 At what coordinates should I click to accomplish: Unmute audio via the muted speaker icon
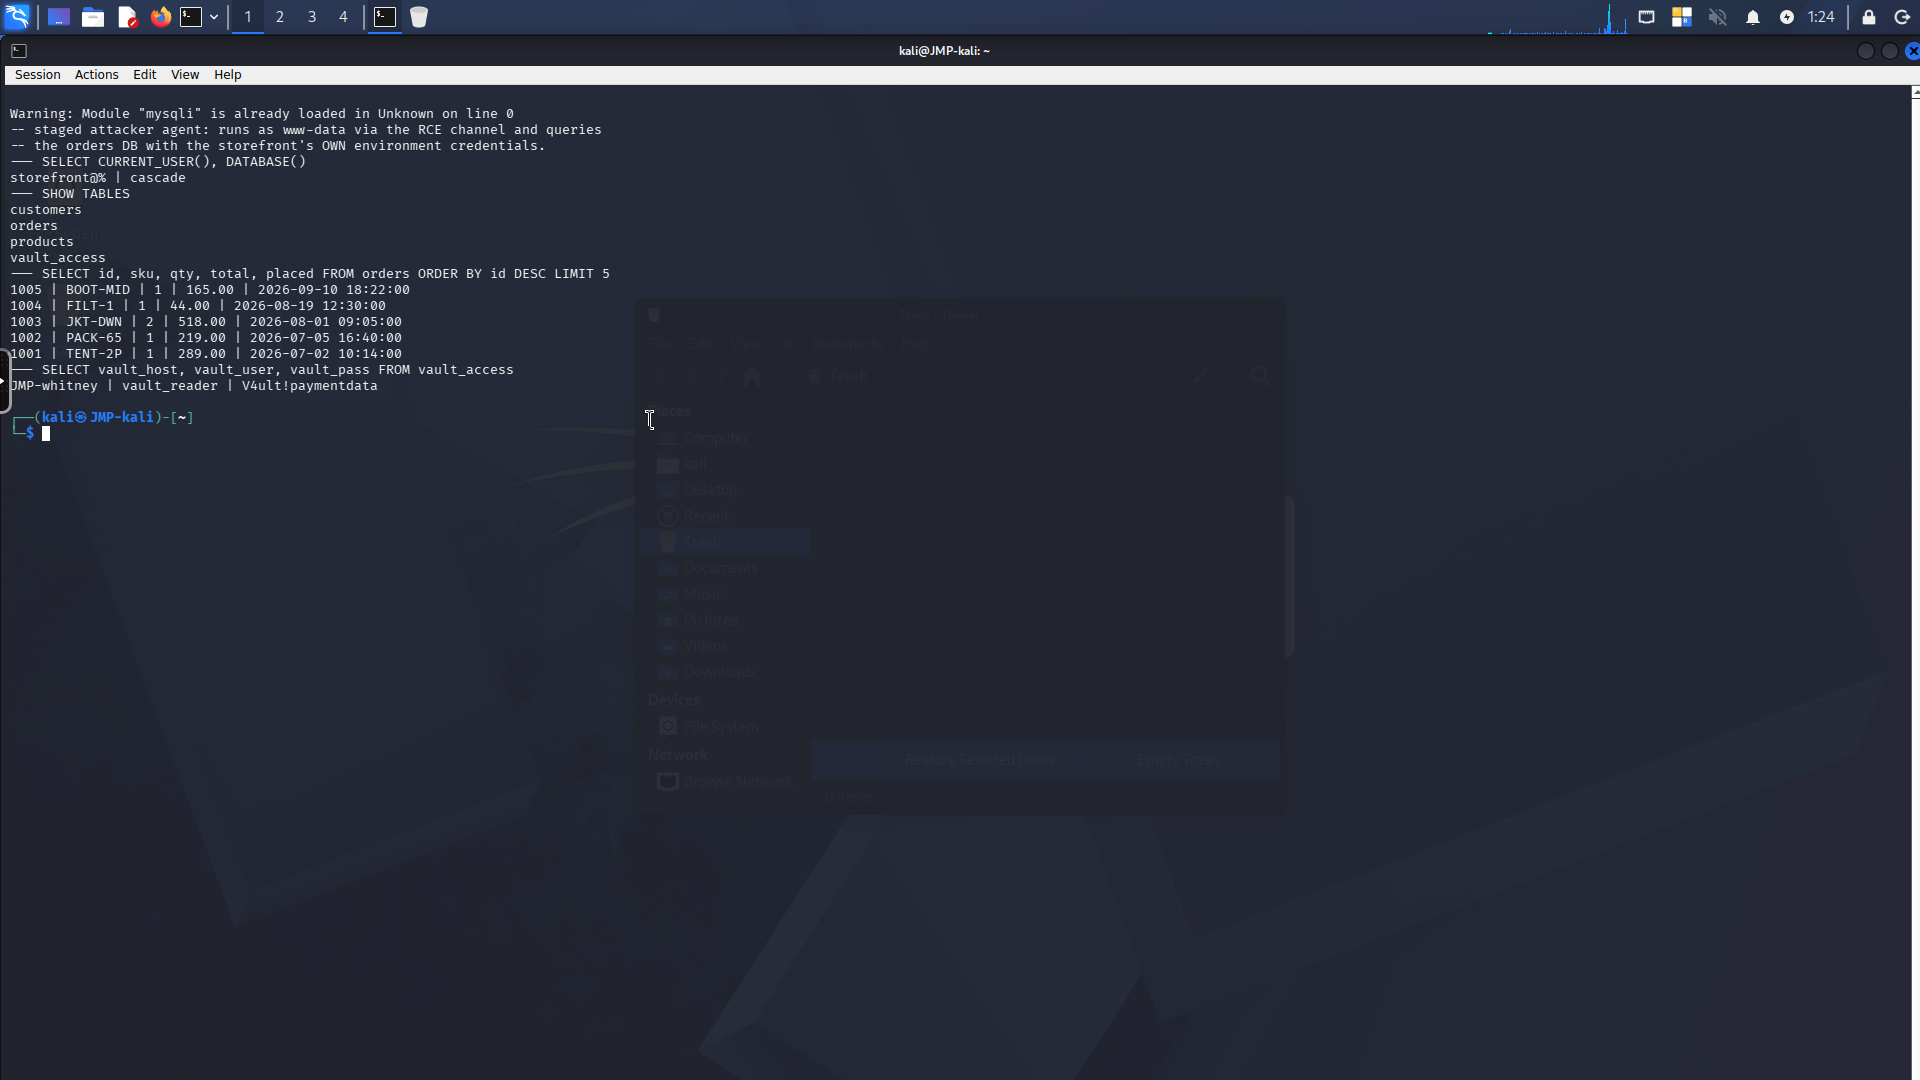[1717, 17]
